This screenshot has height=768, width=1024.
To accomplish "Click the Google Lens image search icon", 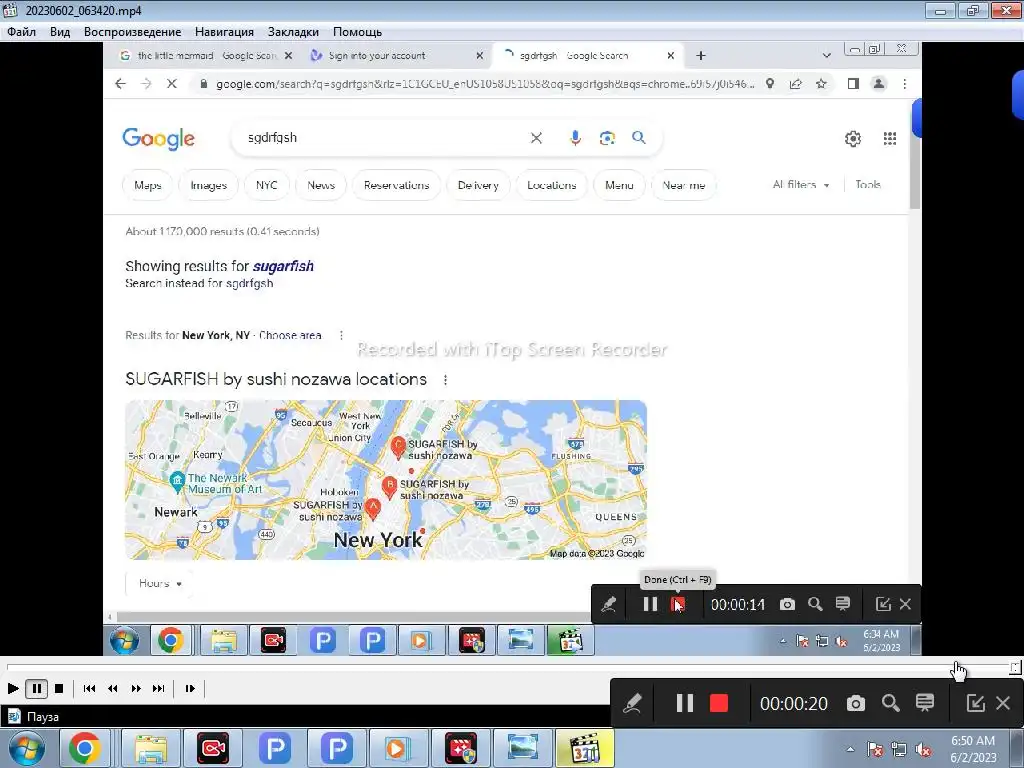I will coord(607,138).
